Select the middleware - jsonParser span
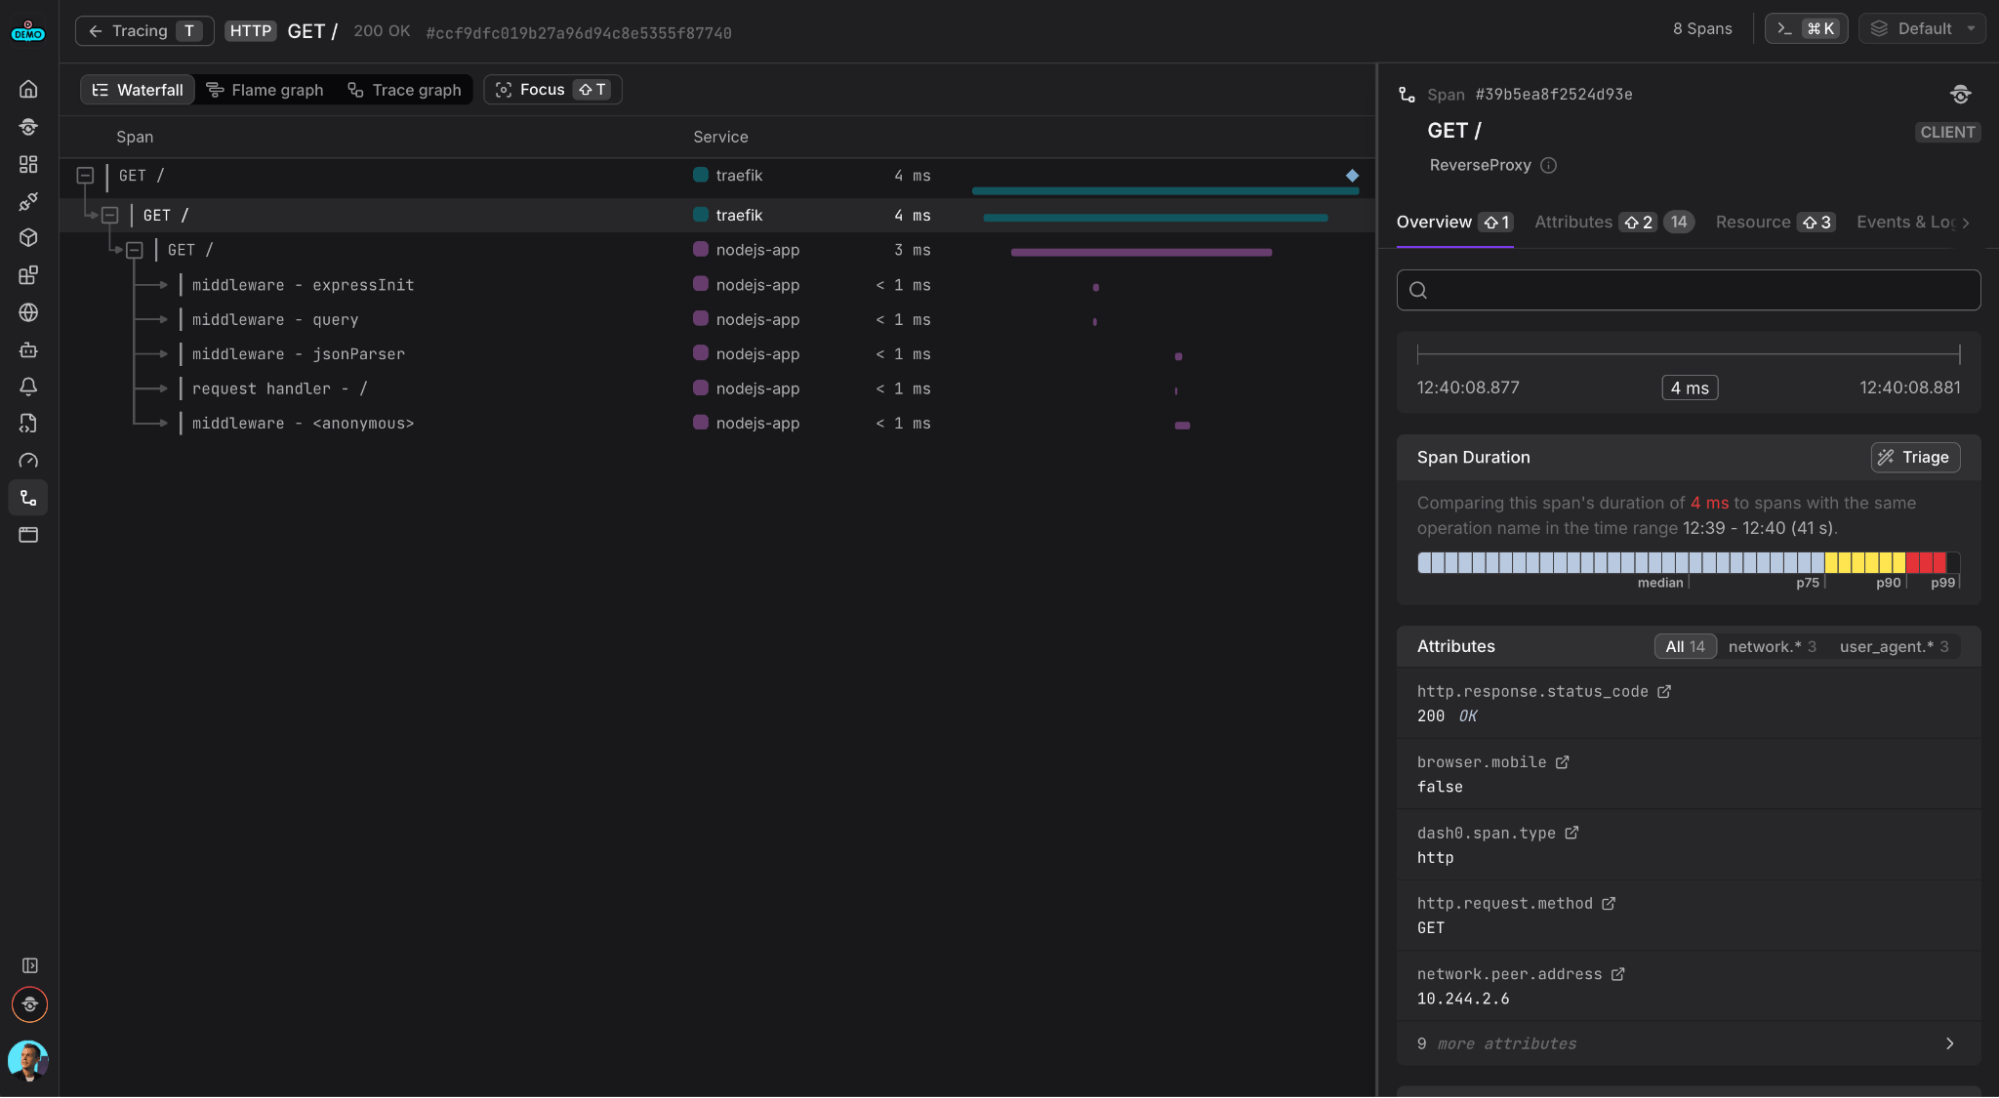This screenshot has height=1098, width=1999. 298,355
